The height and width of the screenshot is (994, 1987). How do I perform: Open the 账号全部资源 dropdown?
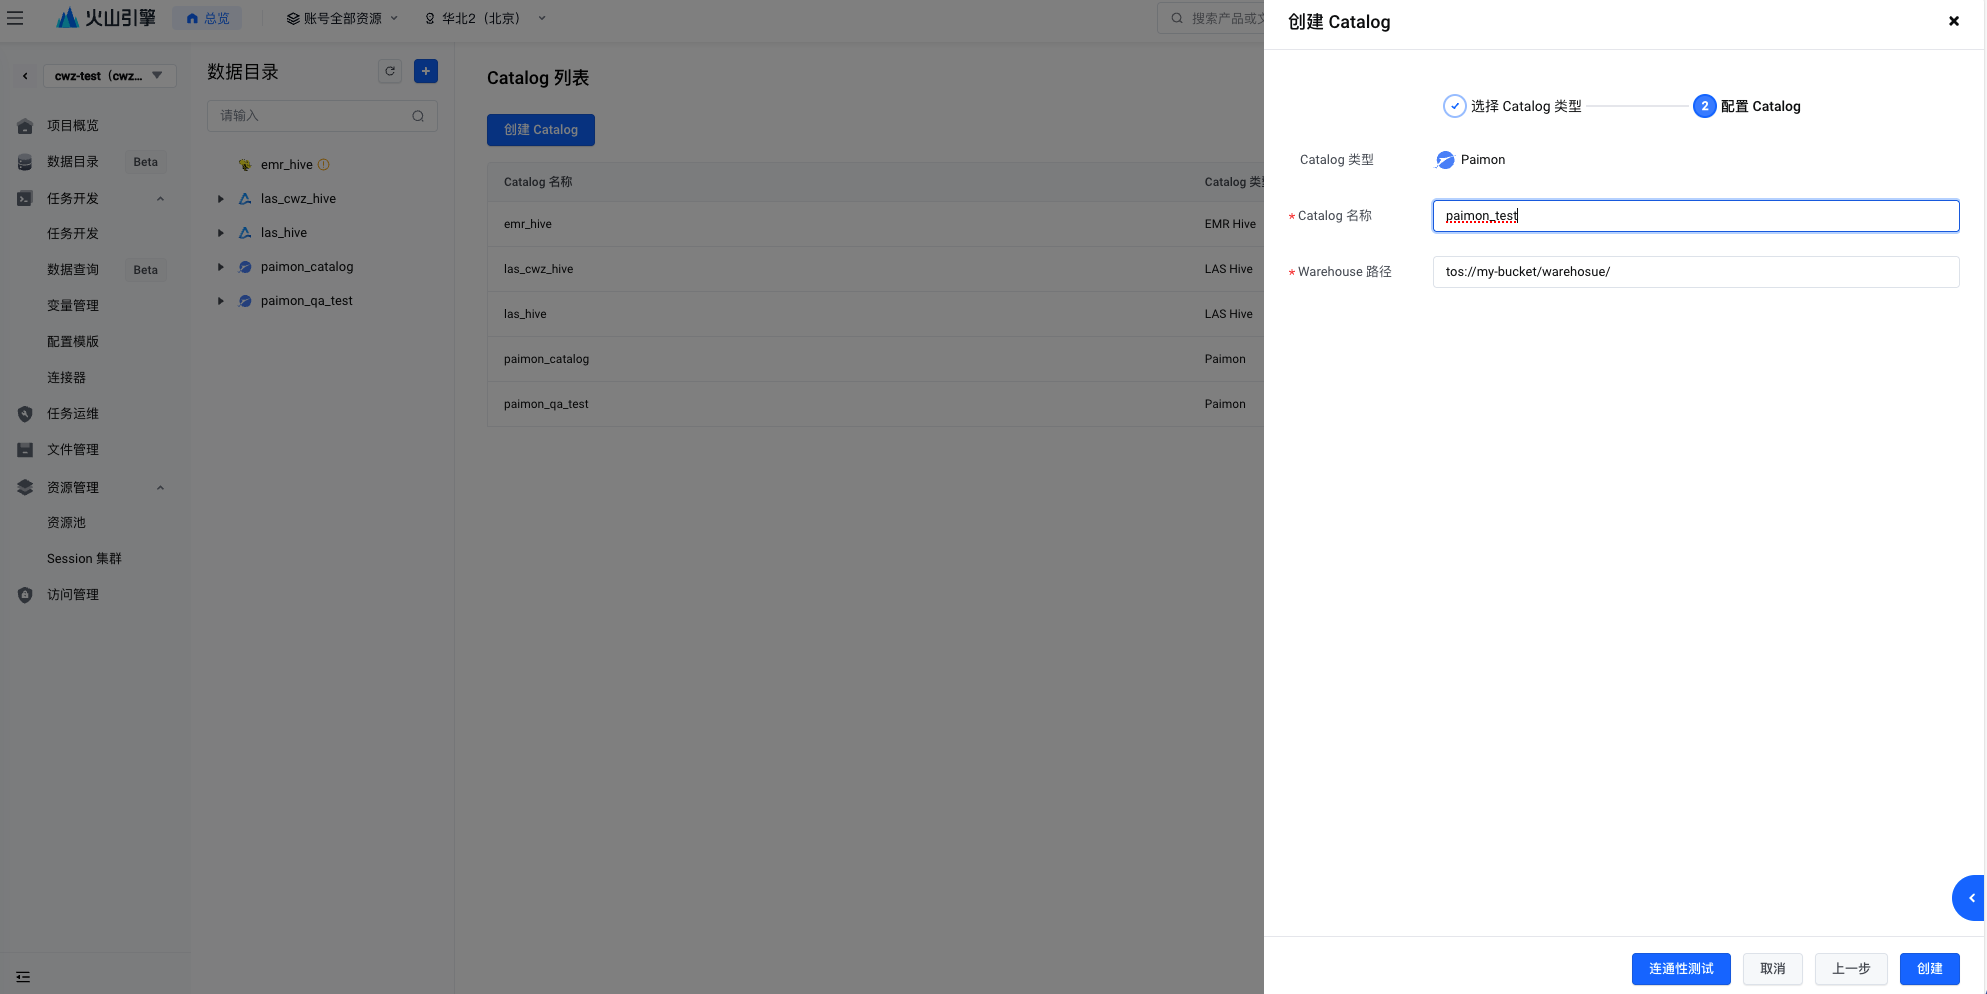tap(342, 18)
